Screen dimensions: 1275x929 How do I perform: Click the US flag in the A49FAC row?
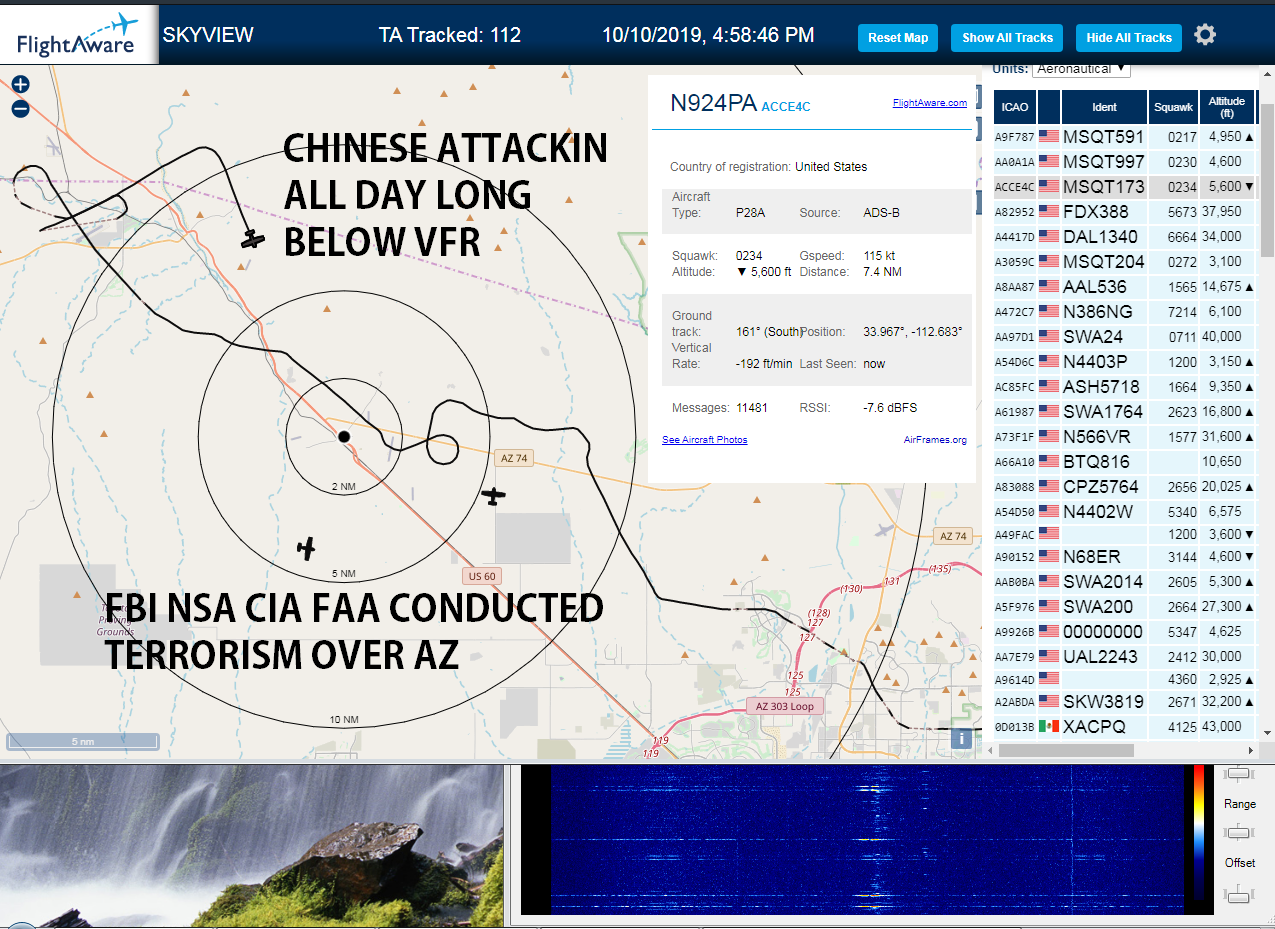tap(1048, 534)
